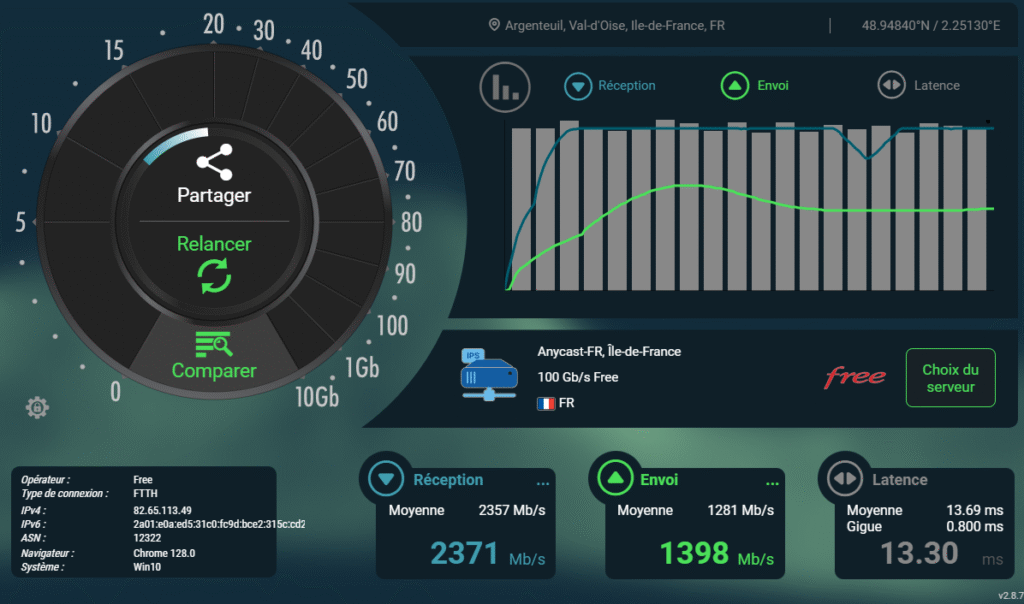Click the Comparer label

pos(214,370)
